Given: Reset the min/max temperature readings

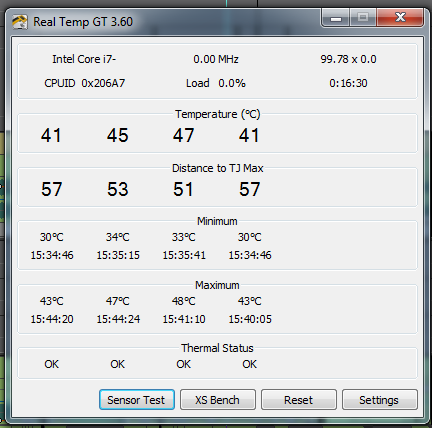Looking at the screenshot, I should click(299, 400).
